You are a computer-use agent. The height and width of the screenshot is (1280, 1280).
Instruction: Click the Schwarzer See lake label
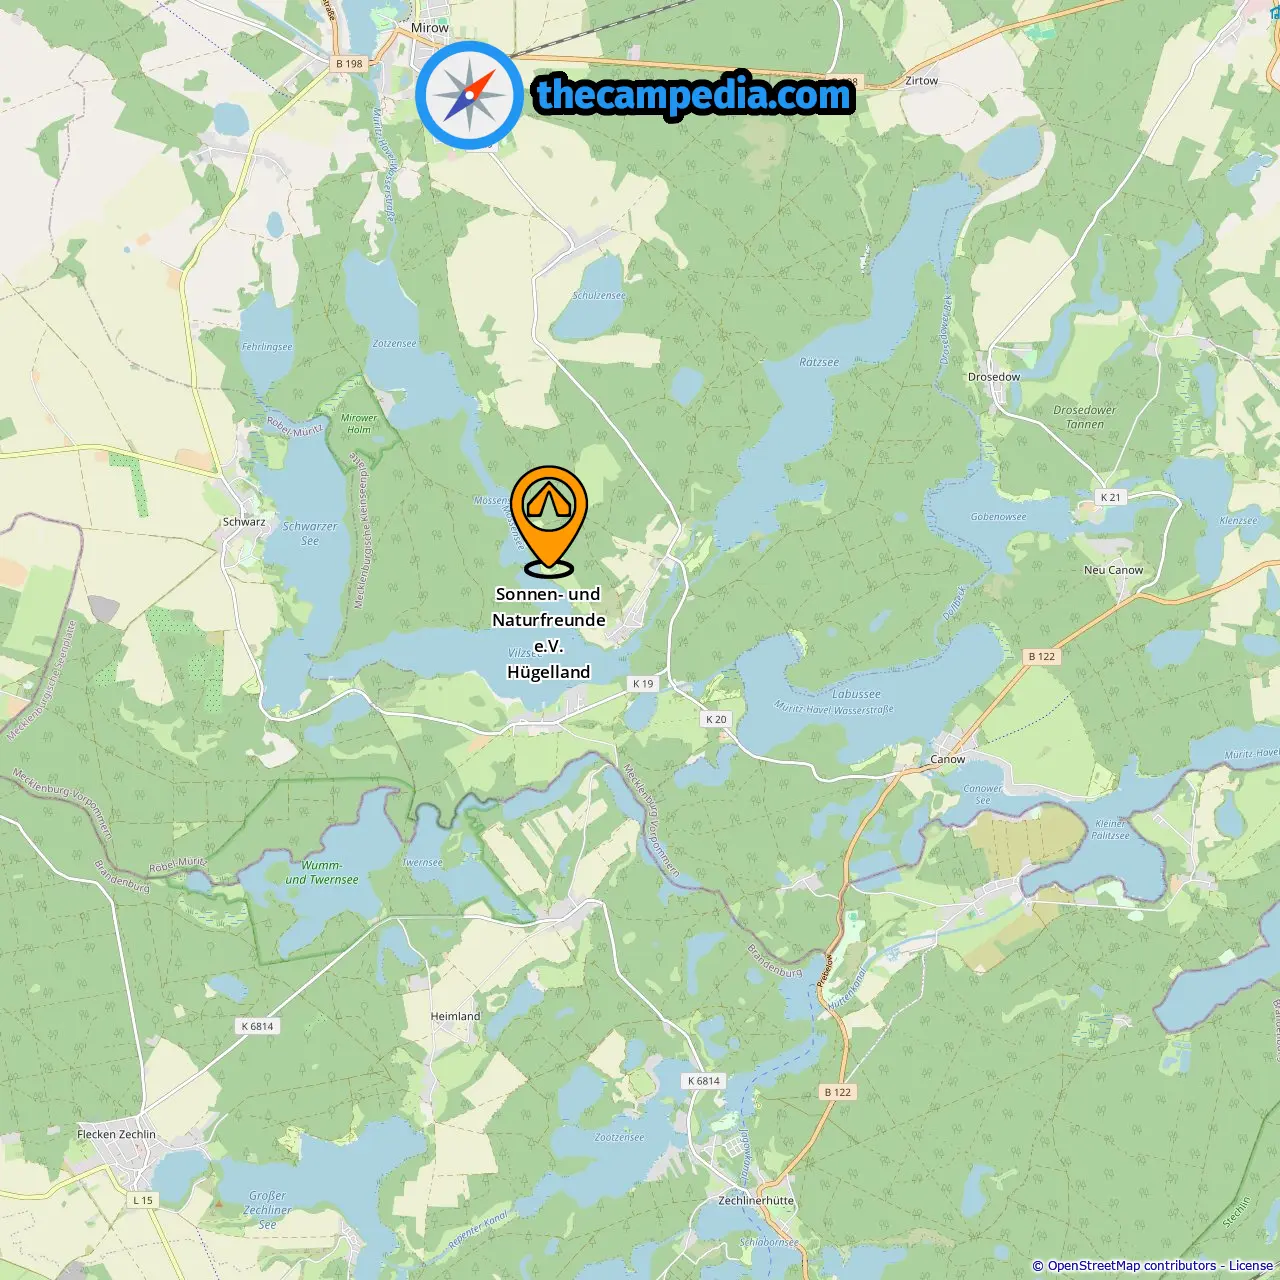[310, 533]
